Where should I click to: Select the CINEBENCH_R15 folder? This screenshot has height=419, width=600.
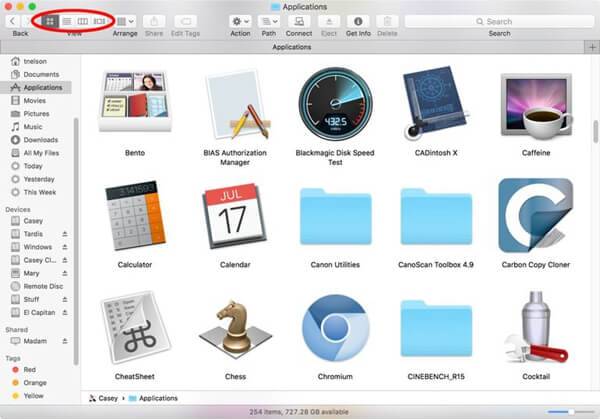pos(436,328)
